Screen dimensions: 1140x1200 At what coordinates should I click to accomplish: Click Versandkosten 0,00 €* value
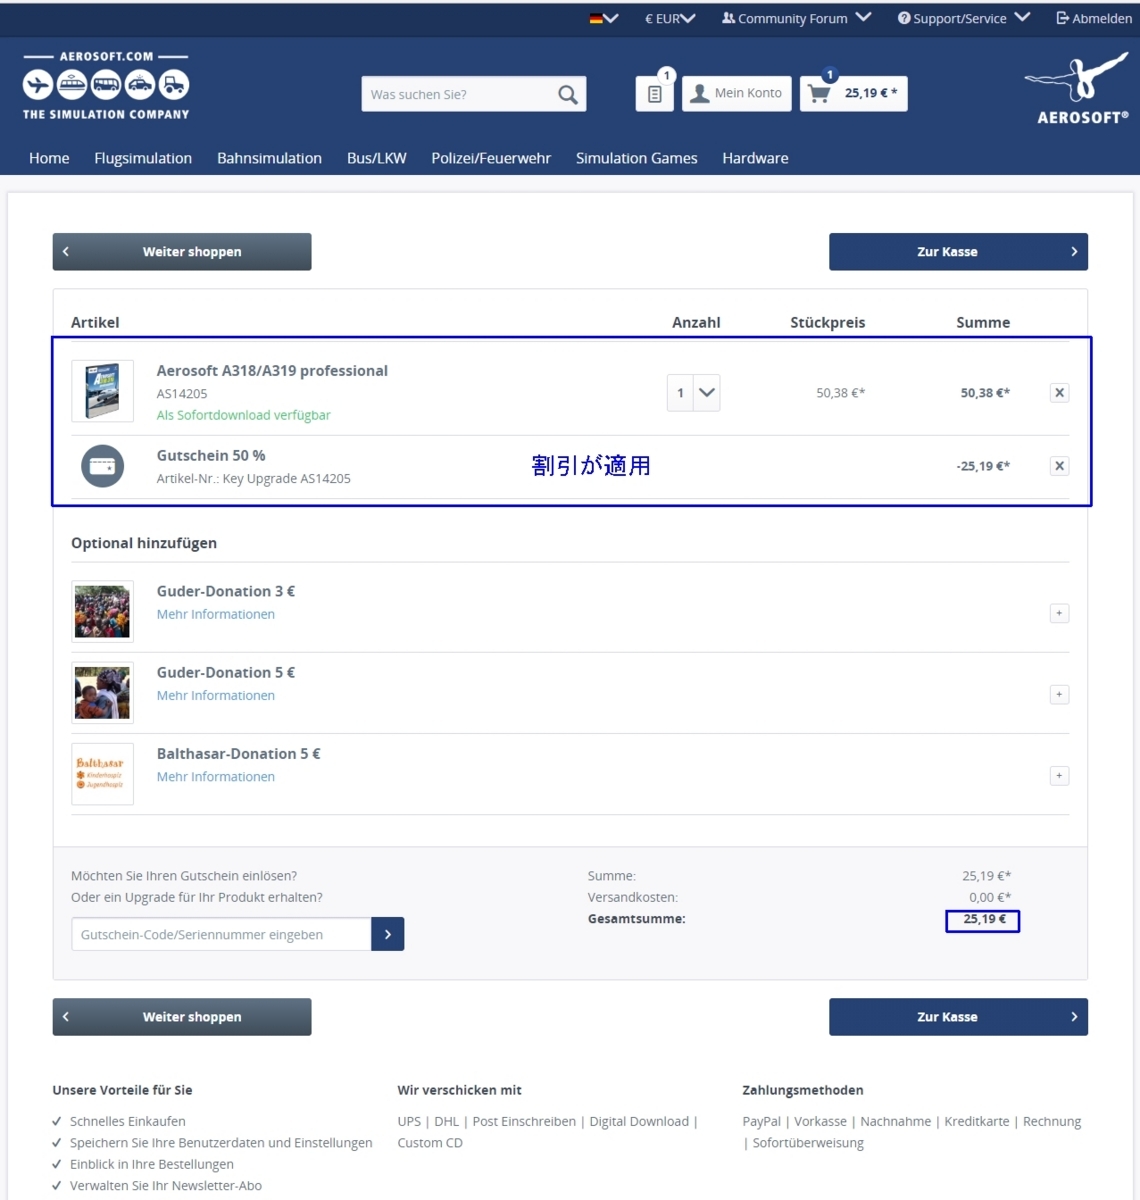click(x=990, y=897)
